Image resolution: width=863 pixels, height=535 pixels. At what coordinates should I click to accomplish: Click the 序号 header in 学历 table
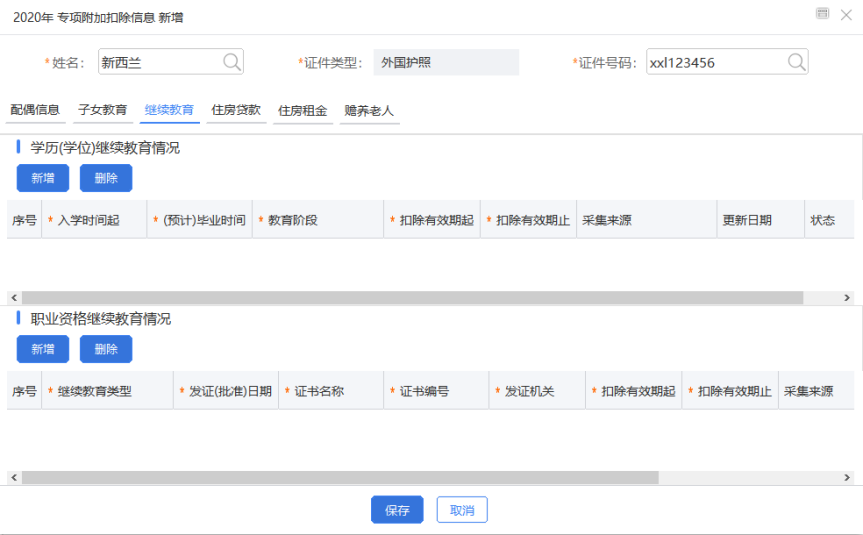pyautogui.click(x=24, y=220)
